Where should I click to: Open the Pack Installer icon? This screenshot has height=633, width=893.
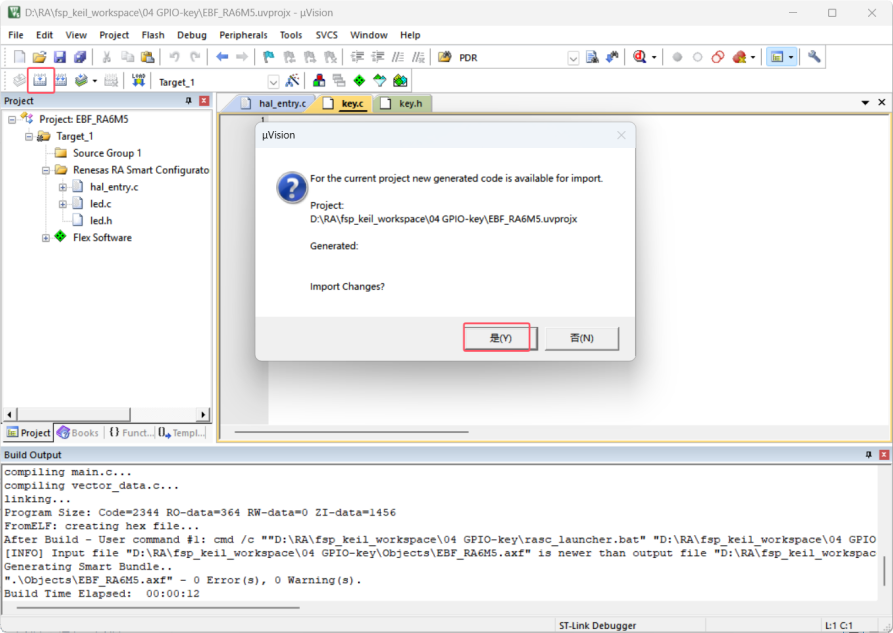coord(400,81)
